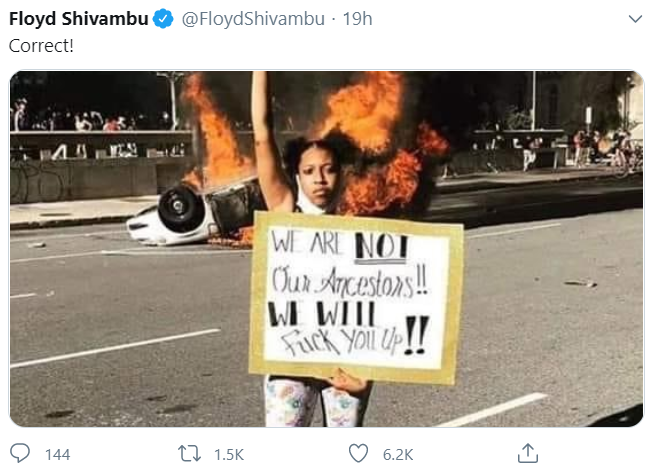
Task: Like the tweet with the heart icon
Action: click(359, 454)
